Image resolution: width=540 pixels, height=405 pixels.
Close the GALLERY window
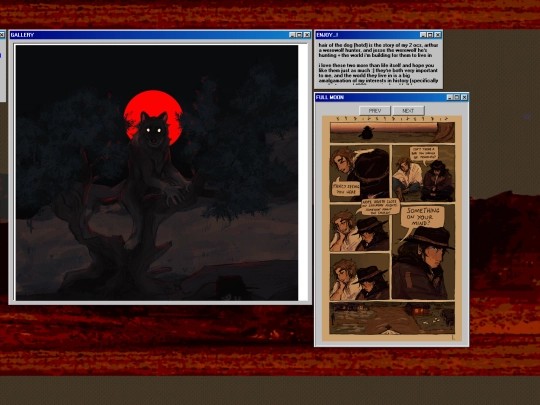tap(307, 35)
